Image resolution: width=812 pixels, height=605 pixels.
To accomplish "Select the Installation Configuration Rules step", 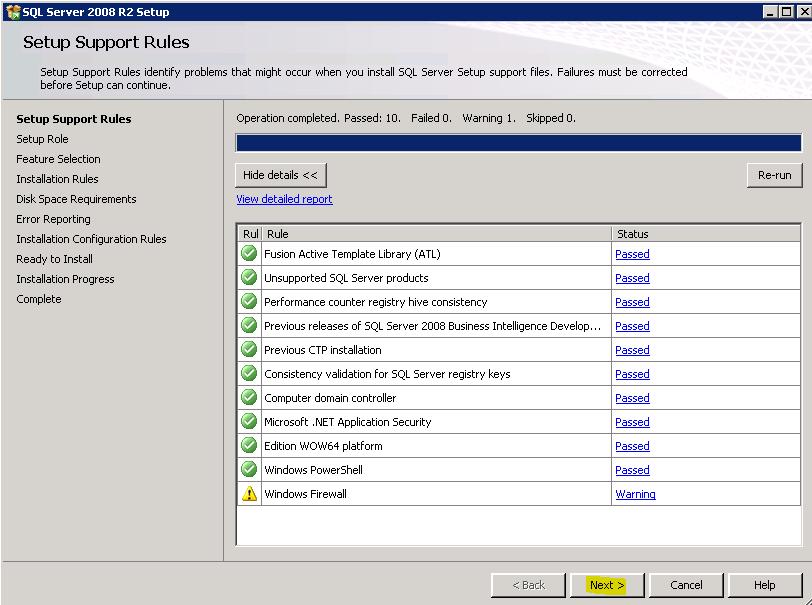I will point(91,239).
